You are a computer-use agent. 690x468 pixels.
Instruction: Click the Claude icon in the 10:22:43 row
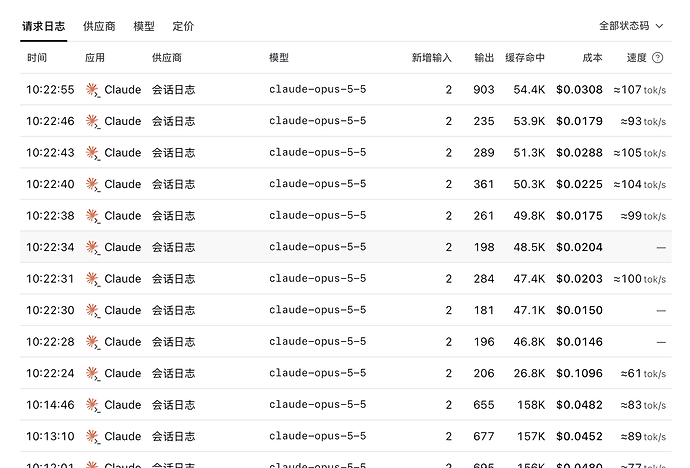pyautogui.click(x=92, y=153)
